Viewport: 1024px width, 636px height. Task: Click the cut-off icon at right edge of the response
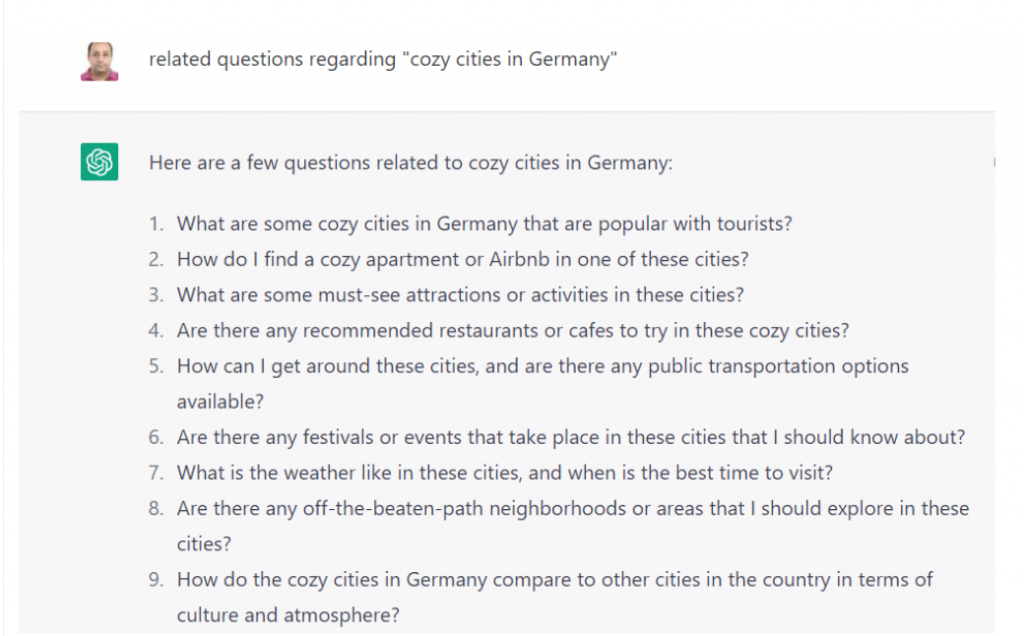pos(994,161)
